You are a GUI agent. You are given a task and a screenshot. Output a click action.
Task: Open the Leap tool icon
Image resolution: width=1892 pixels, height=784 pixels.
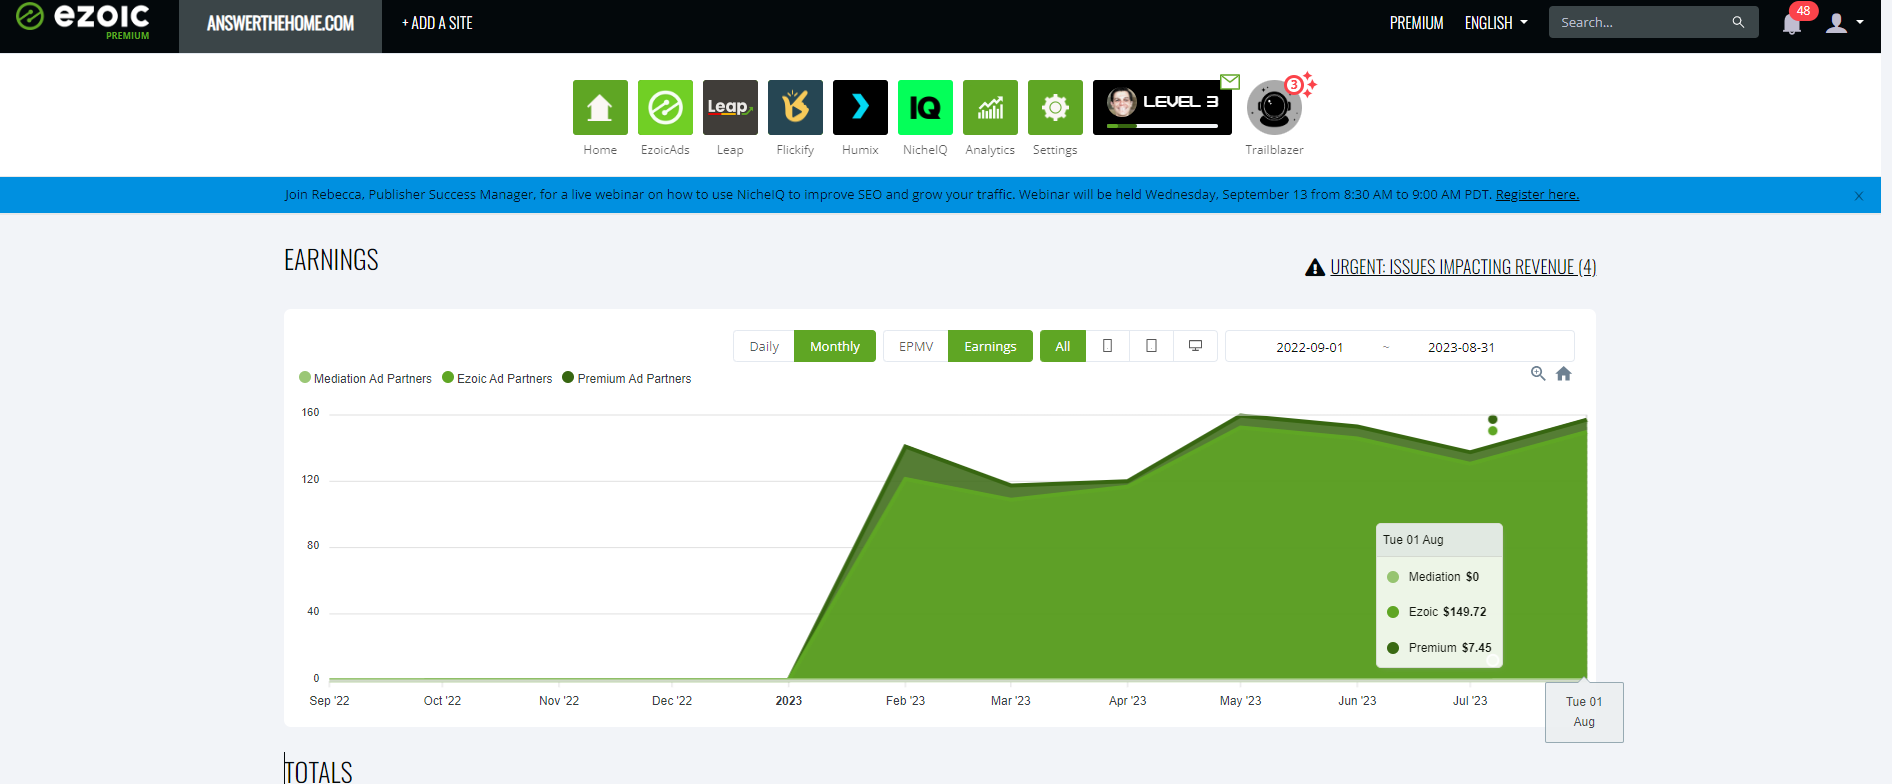tap(730, 107)
